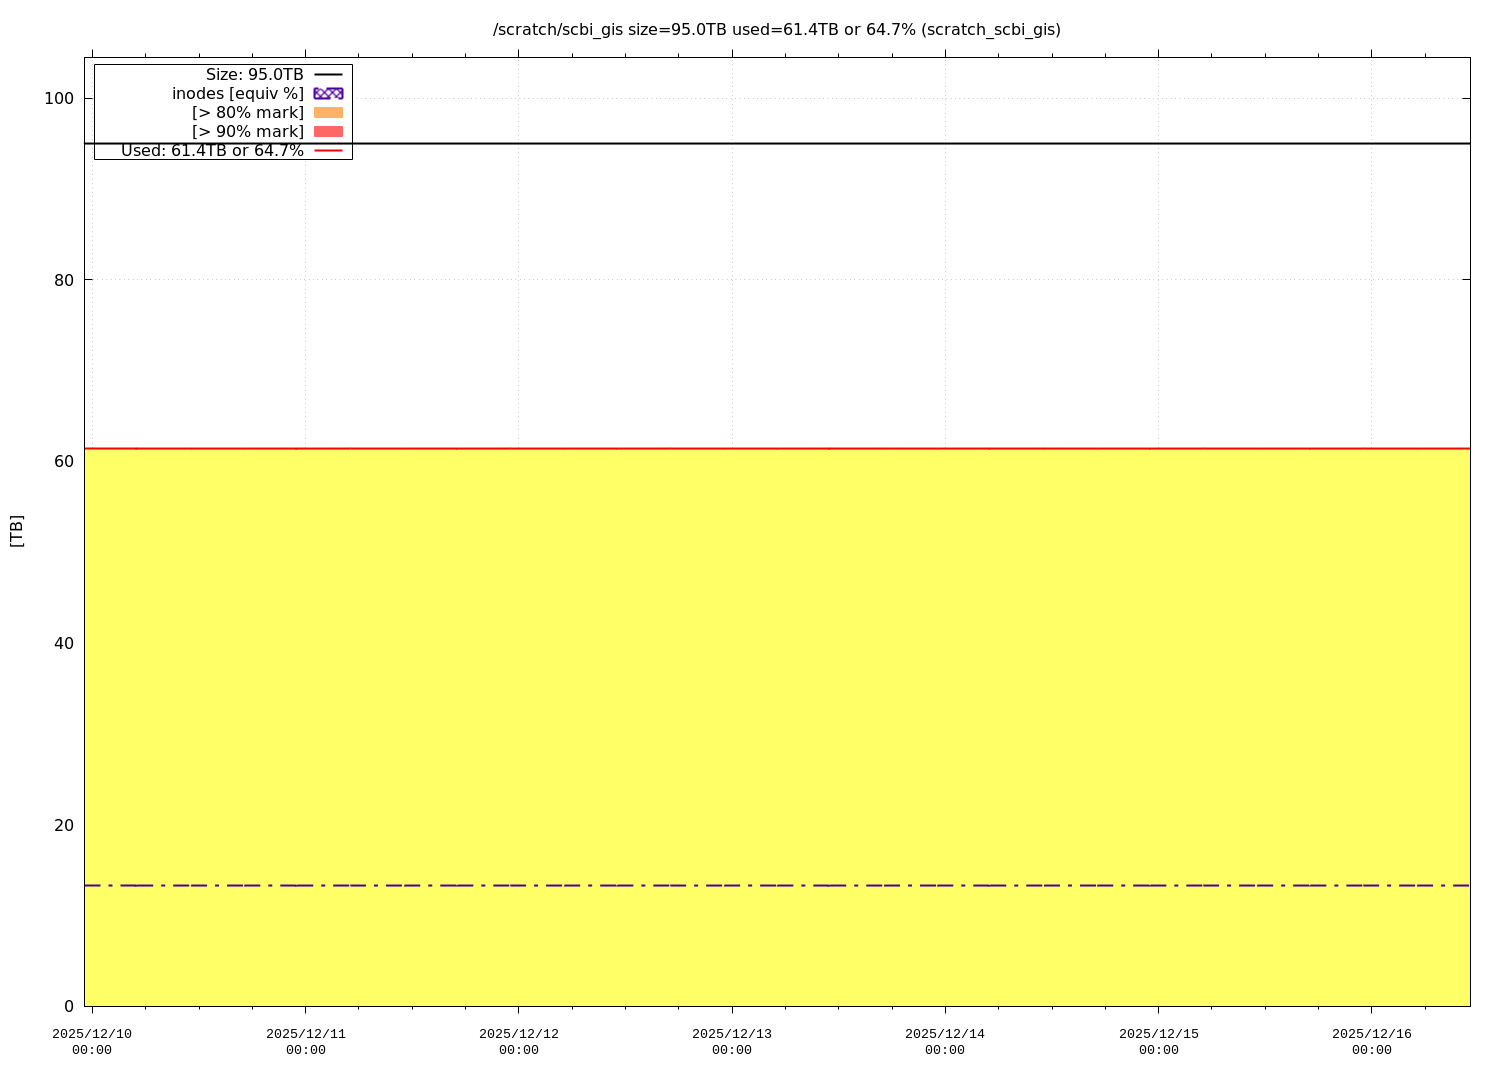The height and width of the screenshot is (1070, 1500).
Task: Pick the red 90% mark legend swatch
Action: pos(328,131)
